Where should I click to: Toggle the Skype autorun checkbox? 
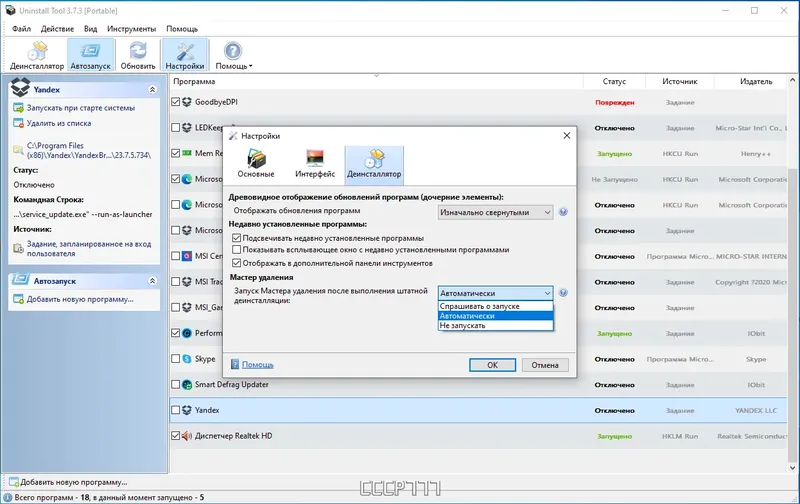point(176,359)
